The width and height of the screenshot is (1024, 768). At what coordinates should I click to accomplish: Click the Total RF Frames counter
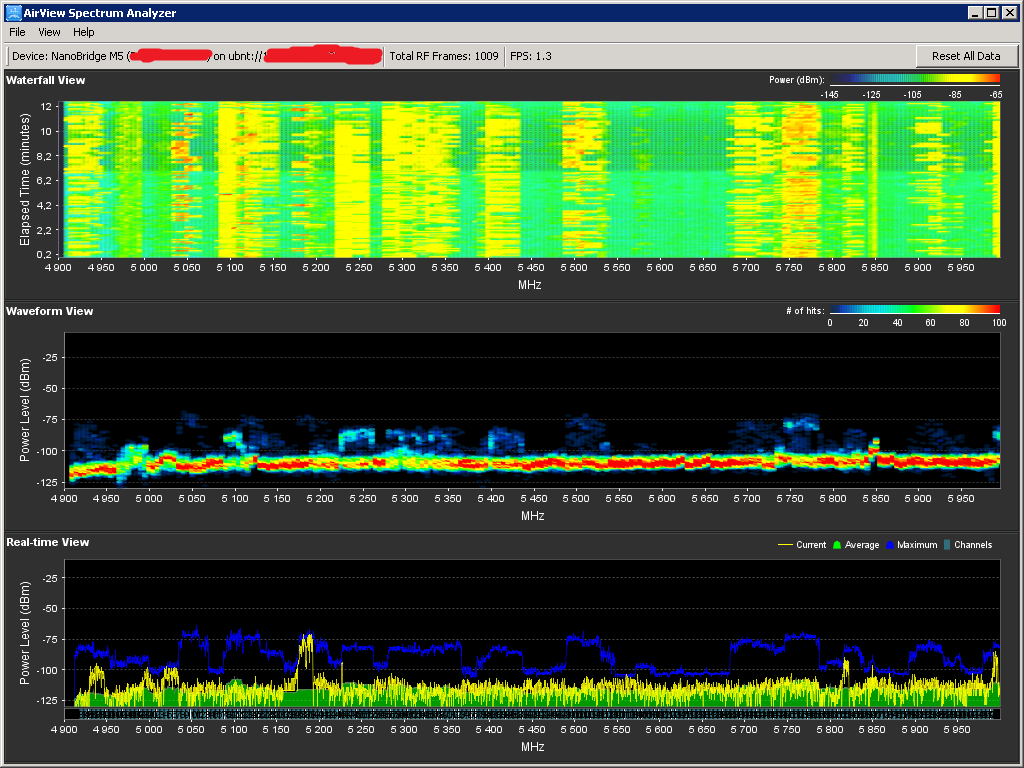pyautogui.click(x=443, y=56)
